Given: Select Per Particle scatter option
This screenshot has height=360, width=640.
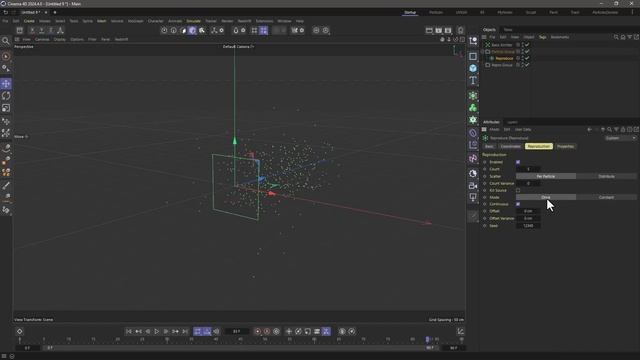Looking at the screenshot, I should click(x=546, y=176).
